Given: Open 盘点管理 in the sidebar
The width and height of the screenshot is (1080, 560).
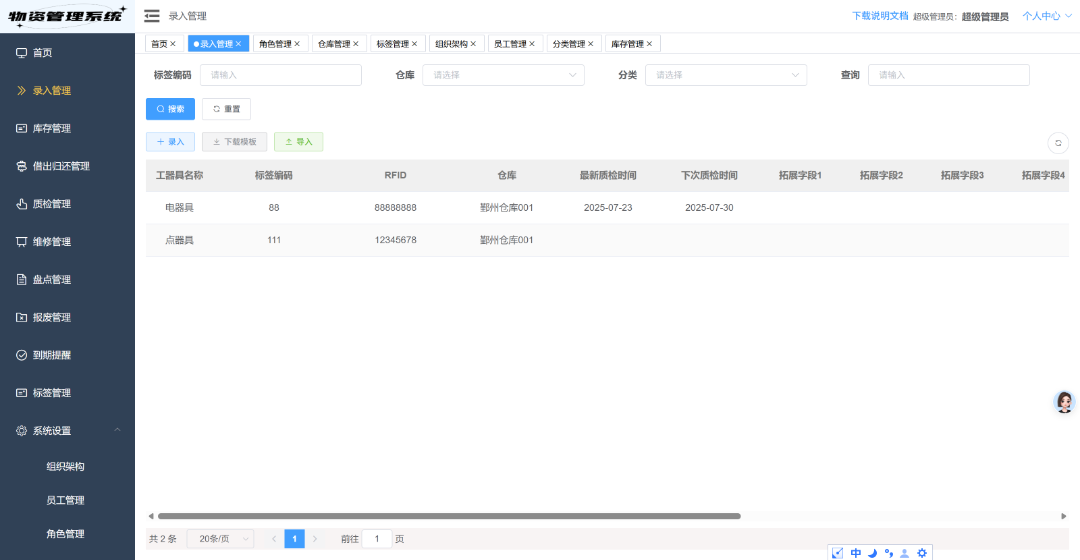Looking at the screenshot, I should [52, 280].
